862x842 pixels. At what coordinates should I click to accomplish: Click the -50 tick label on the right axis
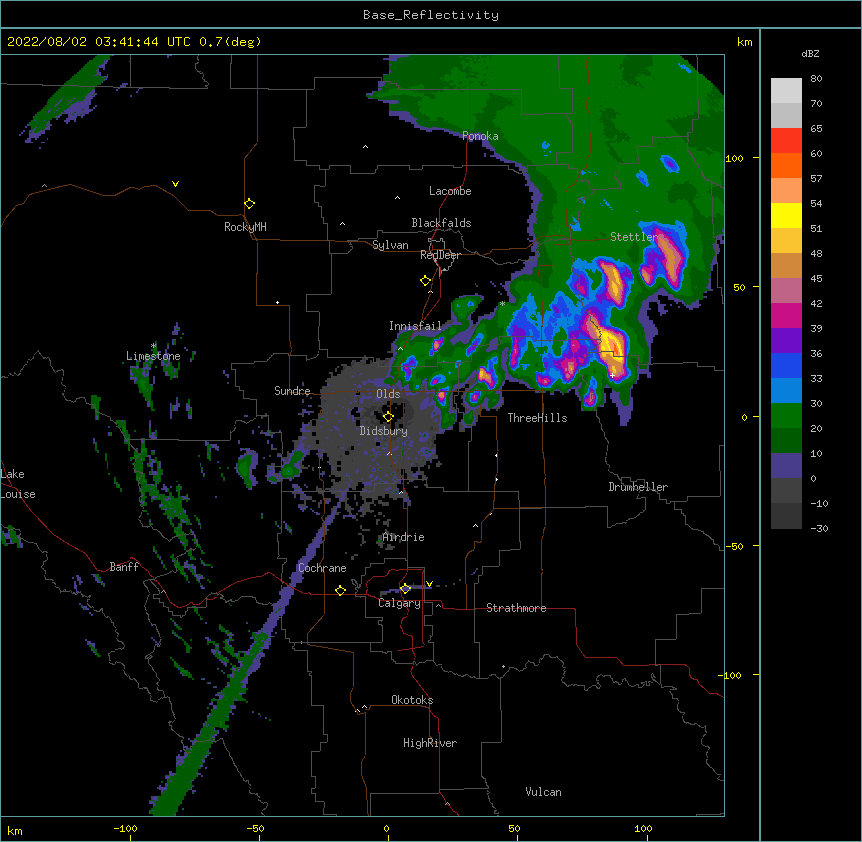click(x=734, y=546)
